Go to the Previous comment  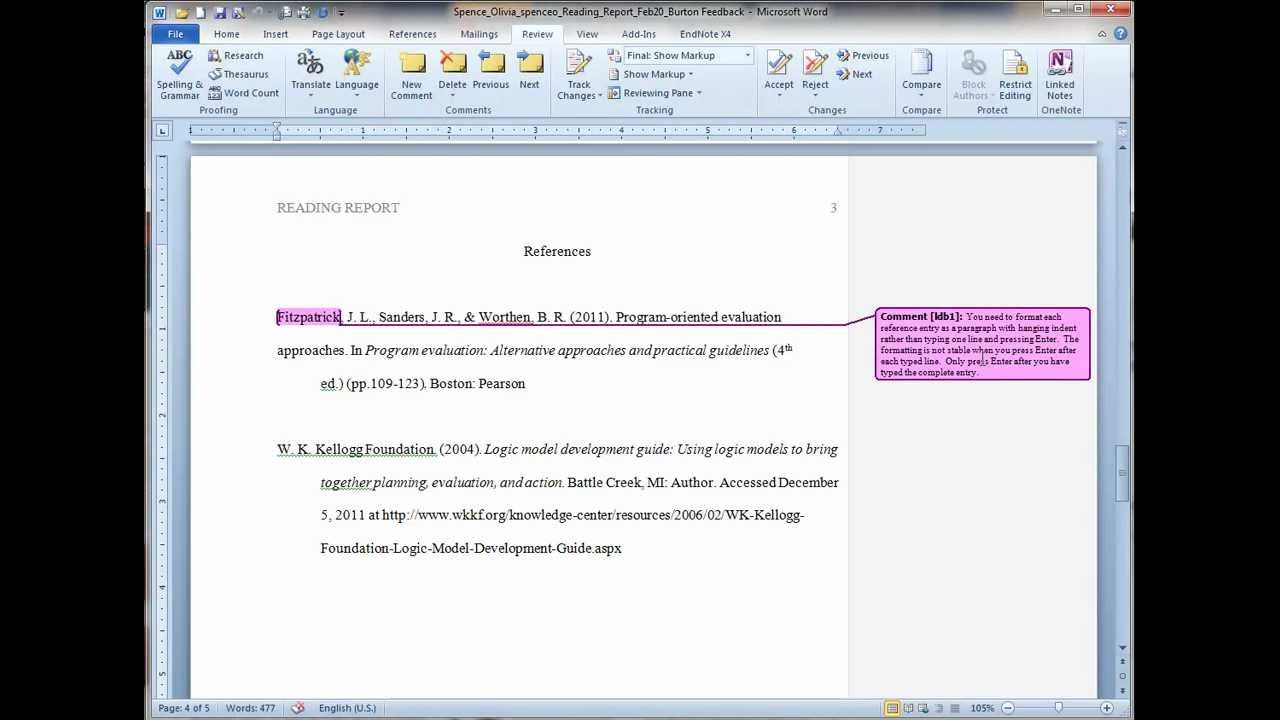(491, 72)
